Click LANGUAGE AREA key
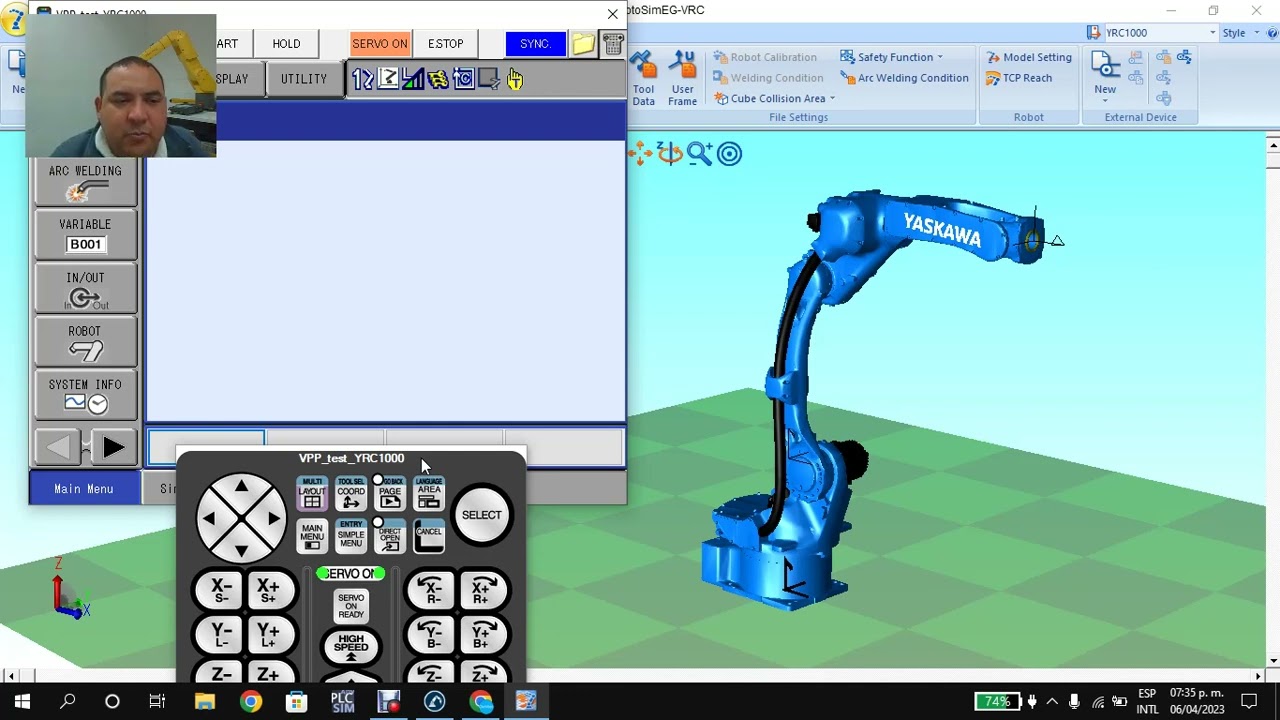The image size is (1280, 720). tap(429, 494)
